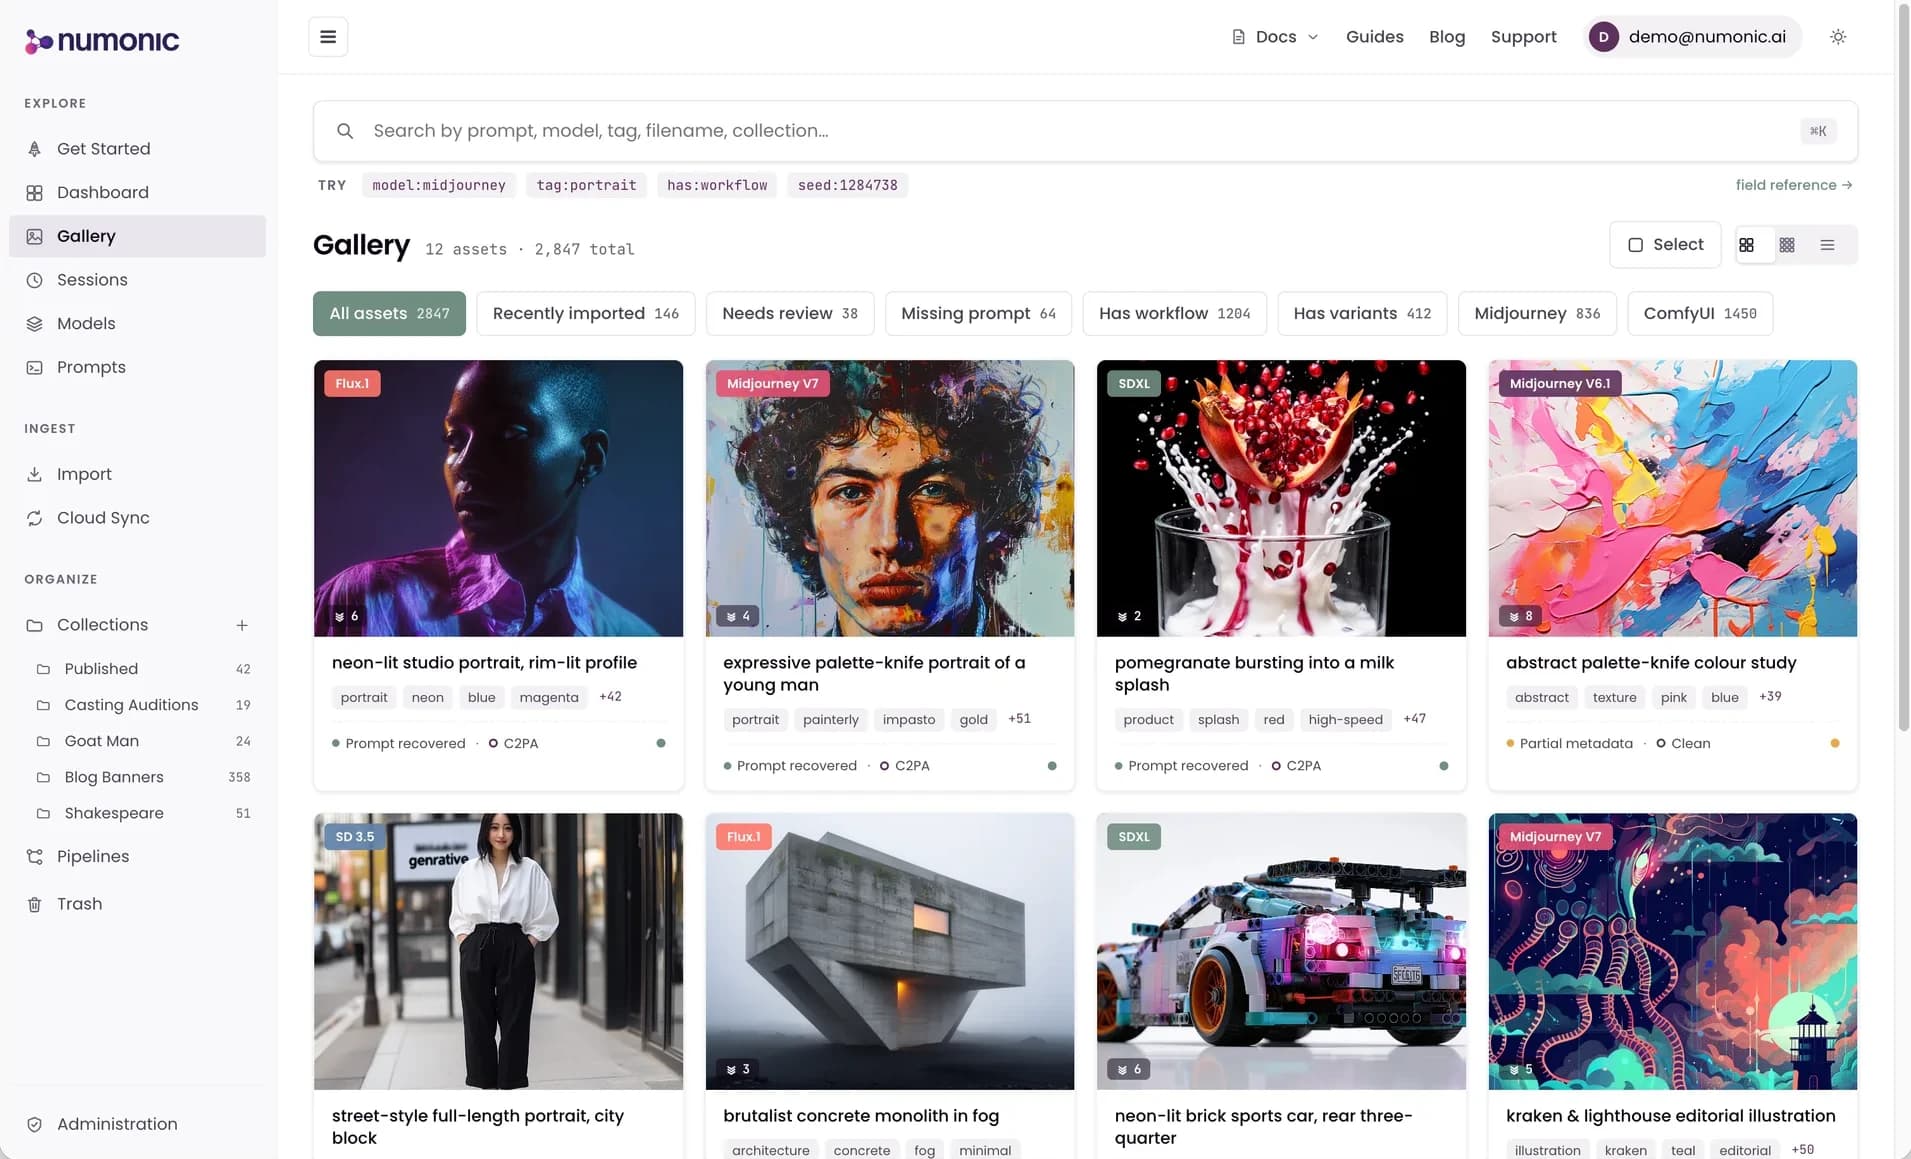Click variants badge 8 on abstract colour study
Viewport: 1911px width, 1159px height.
click(1521, 616)
